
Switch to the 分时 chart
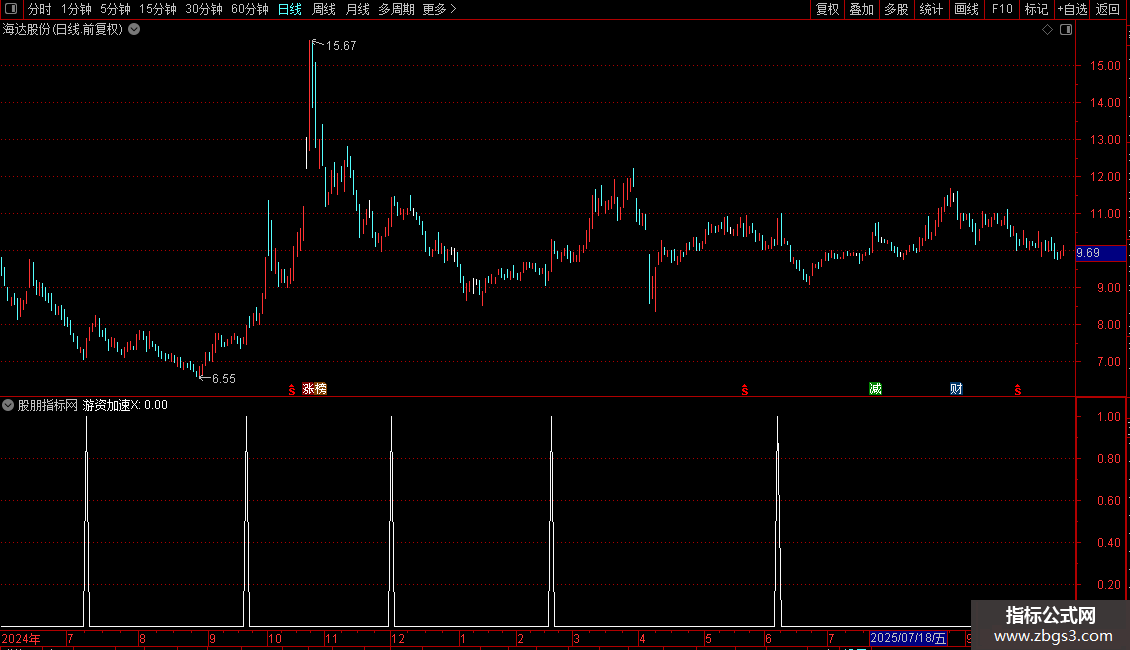pos(40,9)
